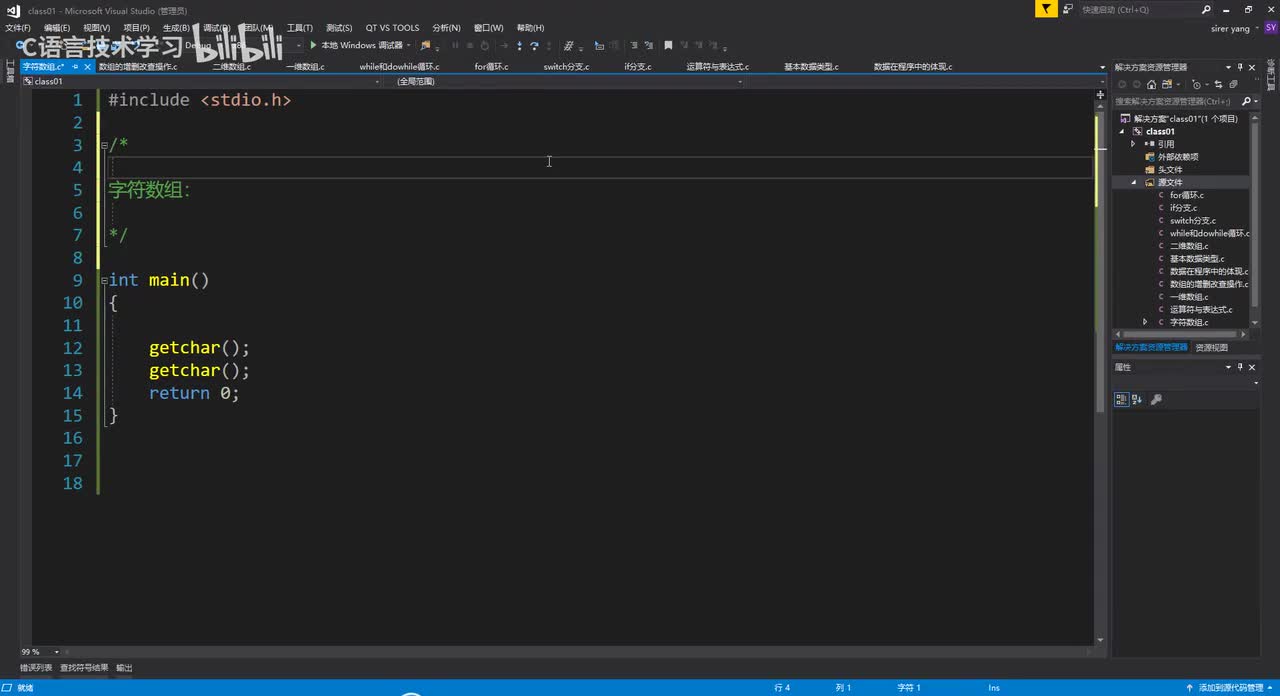Open the 查找符号结果 bottom tab
The image size is (1280, 696).
[x=84, y=667]
